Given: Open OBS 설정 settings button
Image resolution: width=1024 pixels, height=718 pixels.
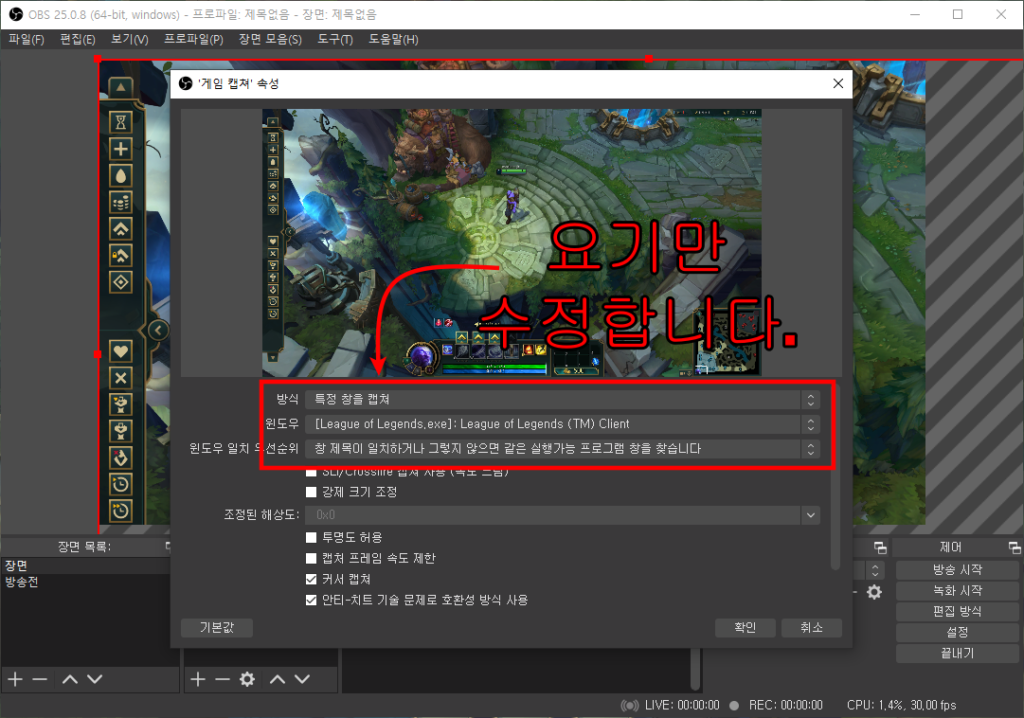Looking at the screenshot, I should click(x=957, y=632).
